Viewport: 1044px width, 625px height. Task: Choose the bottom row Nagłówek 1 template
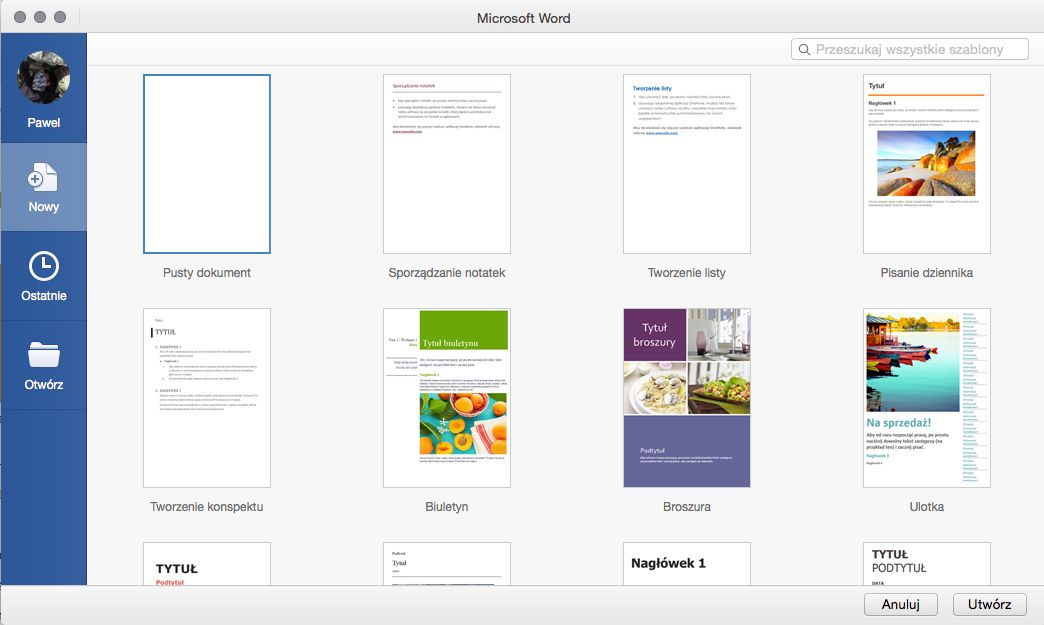(686, 564)
